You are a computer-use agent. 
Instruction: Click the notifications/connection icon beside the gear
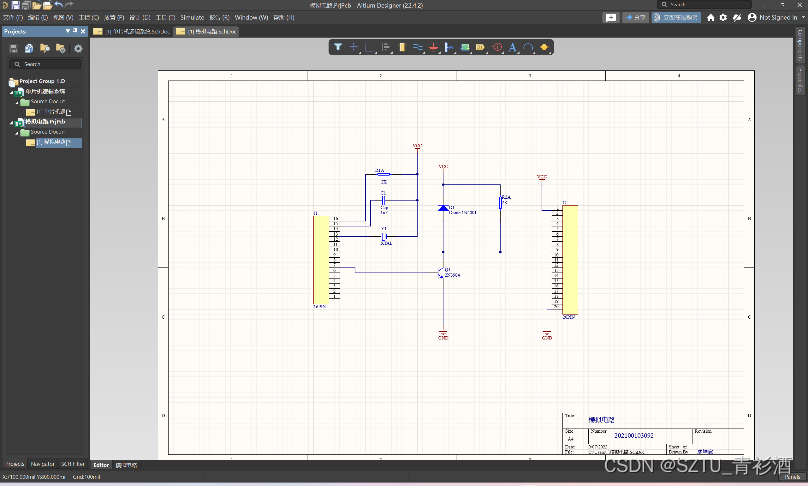click(x=737, y=18)
